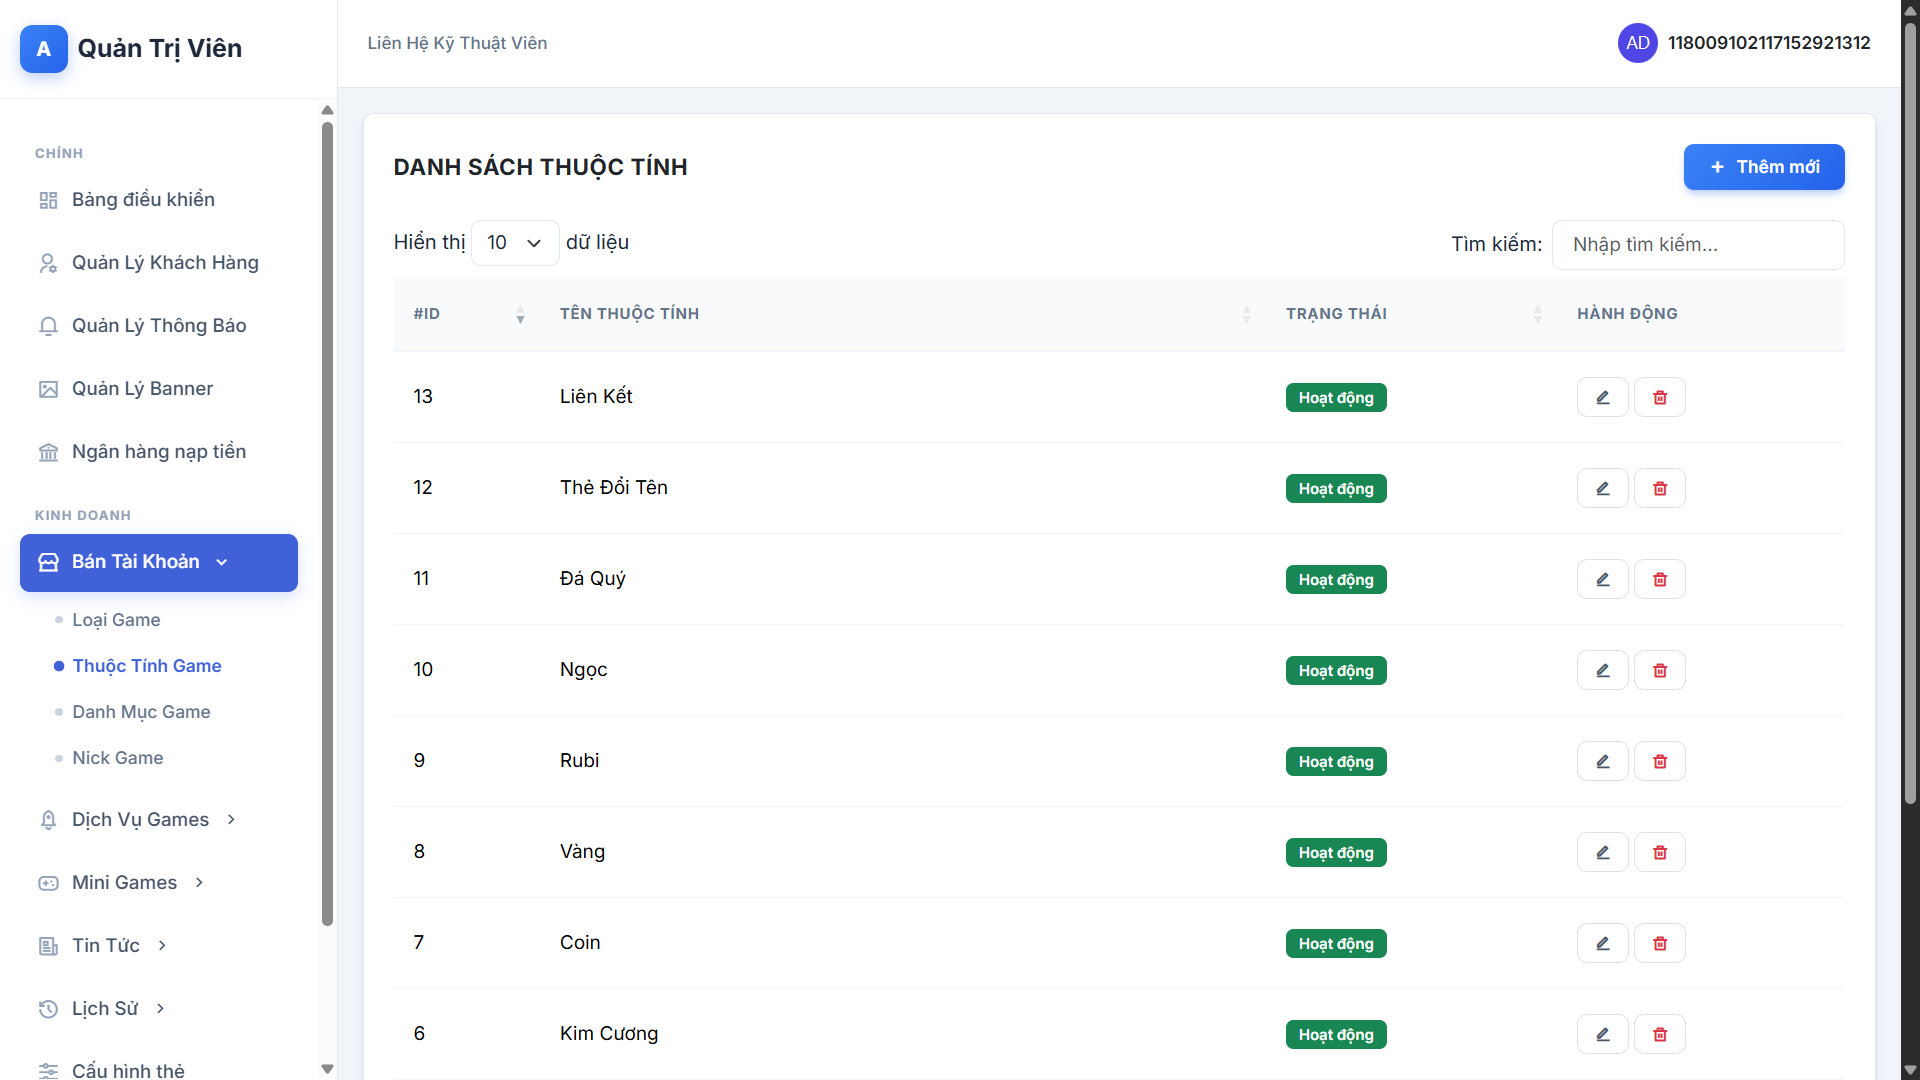Edit the Kim Cương attribute
This screenshot has width=1920, height=1080.
click(x=1602, y=1034)
